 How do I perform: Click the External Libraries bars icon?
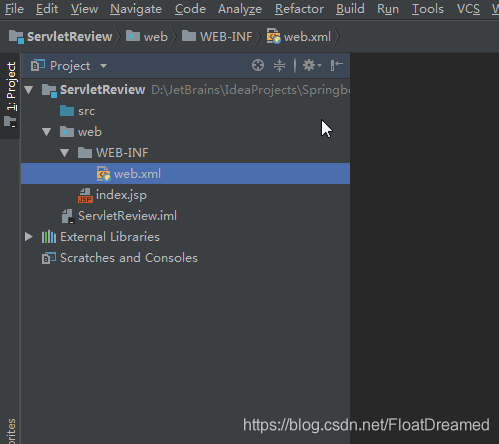click(x=49, y=237)
